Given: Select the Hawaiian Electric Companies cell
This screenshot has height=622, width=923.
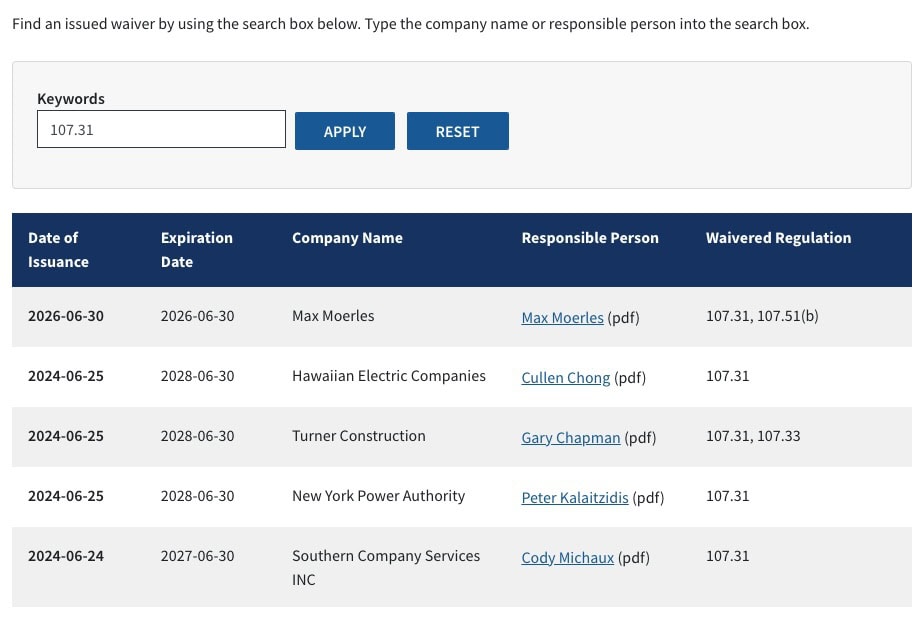Looking at the screenshot, I should (388, 376).
